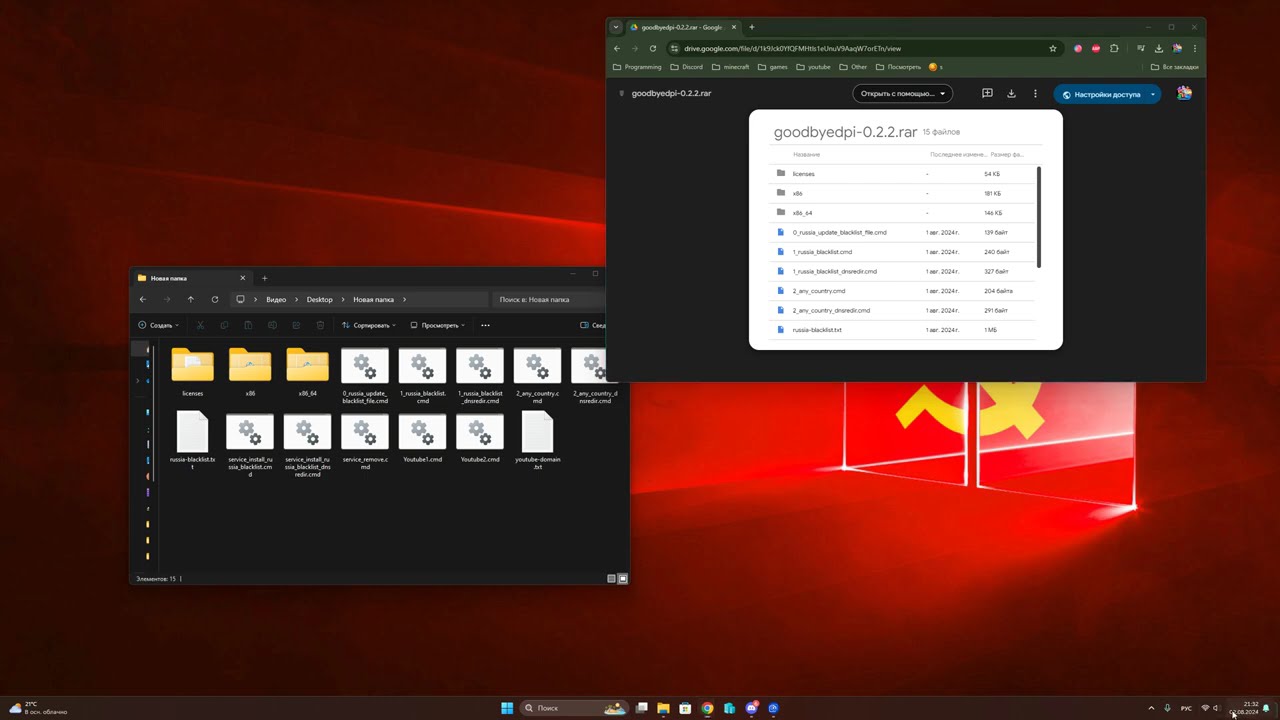
Task: Expand the chevron after 'Desktop' breadcrumb
Action: click(x=343, y=300)
